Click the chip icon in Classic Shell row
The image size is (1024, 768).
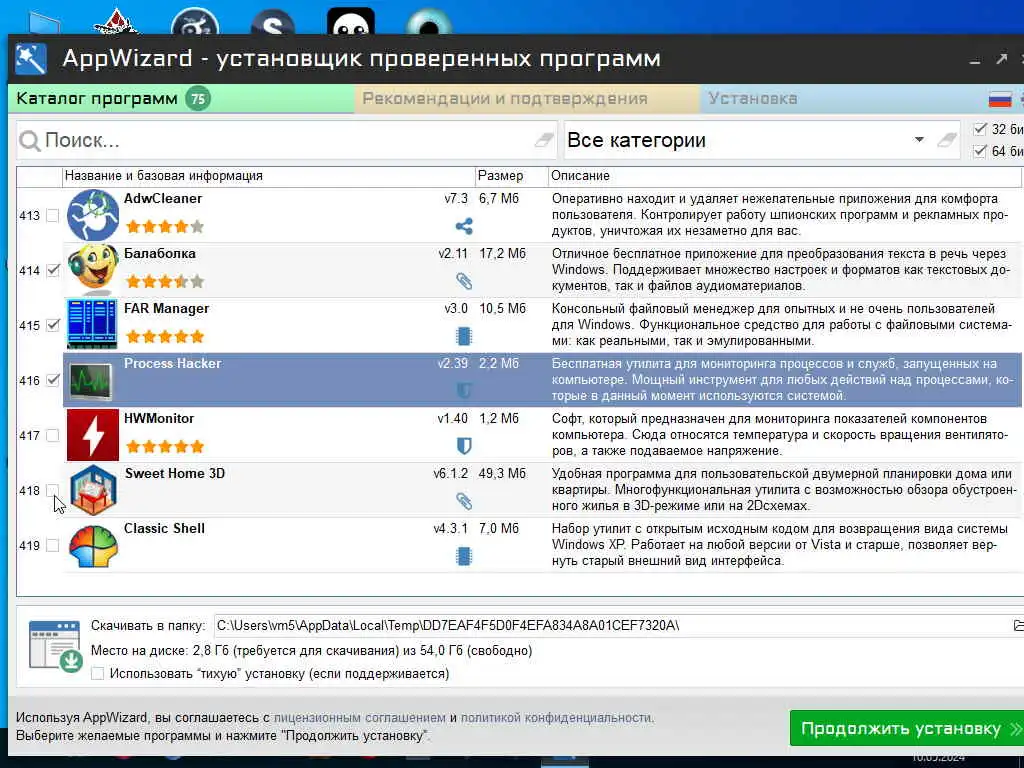tap(464, 556)
